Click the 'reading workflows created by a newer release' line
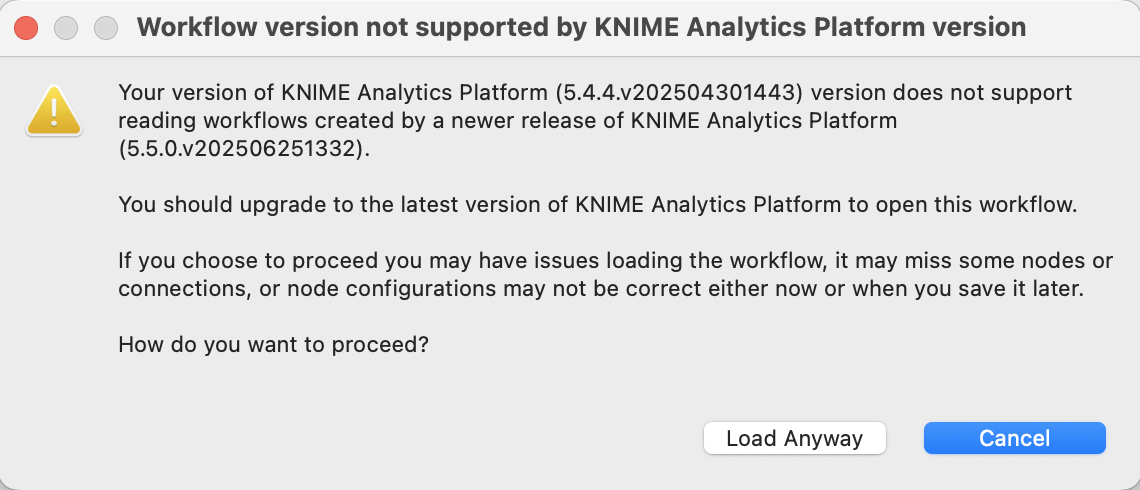This screenshot has width=1140, height=490. 507,121
